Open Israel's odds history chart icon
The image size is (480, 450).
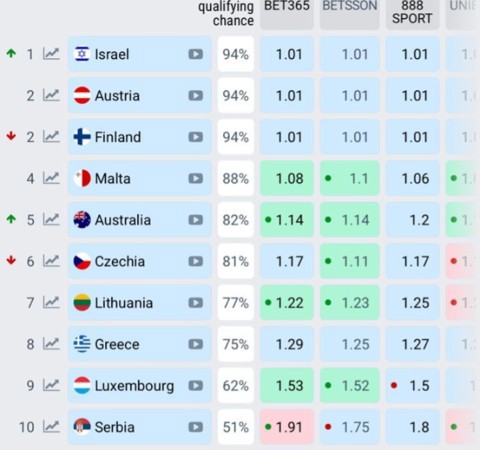pos(51,54)
